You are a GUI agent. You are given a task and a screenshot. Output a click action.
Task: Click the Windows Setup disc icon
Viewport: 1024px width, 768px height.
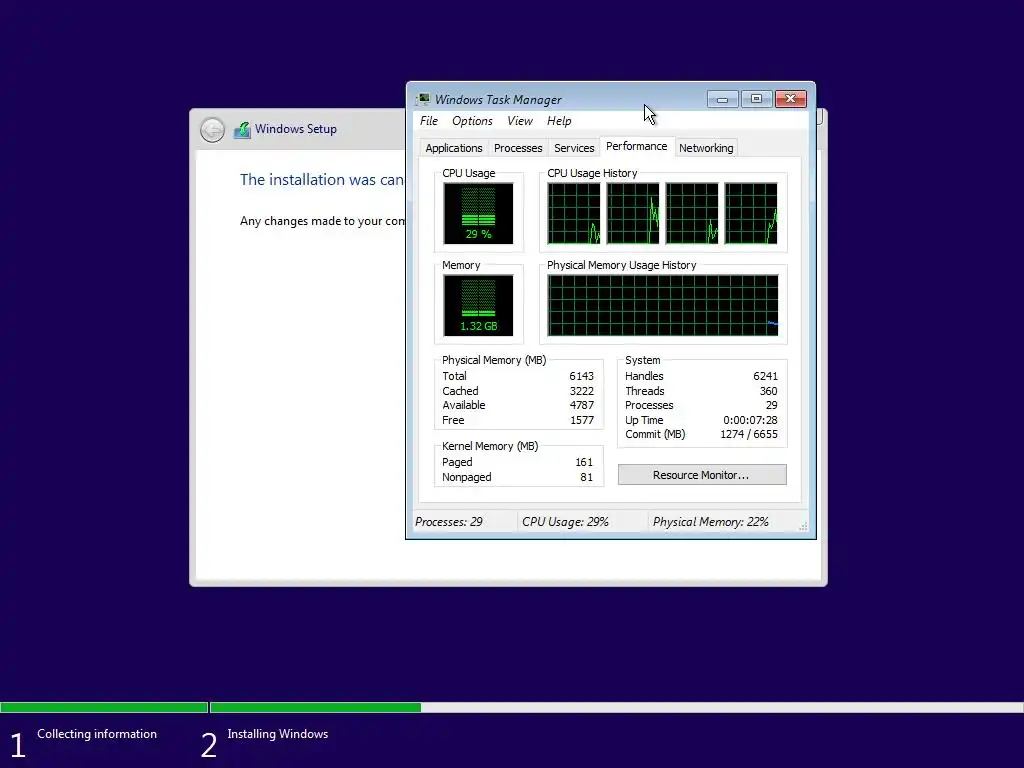(242, 129)
